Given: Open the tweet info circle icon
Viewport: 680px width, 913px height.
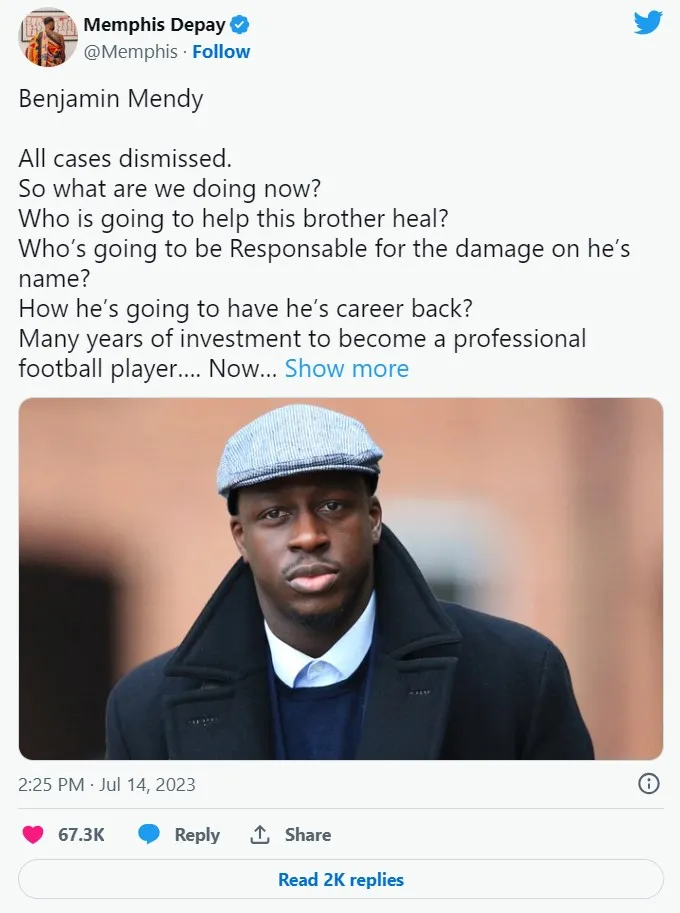Looking at the screenshot, I should click(x=648, y=783).
